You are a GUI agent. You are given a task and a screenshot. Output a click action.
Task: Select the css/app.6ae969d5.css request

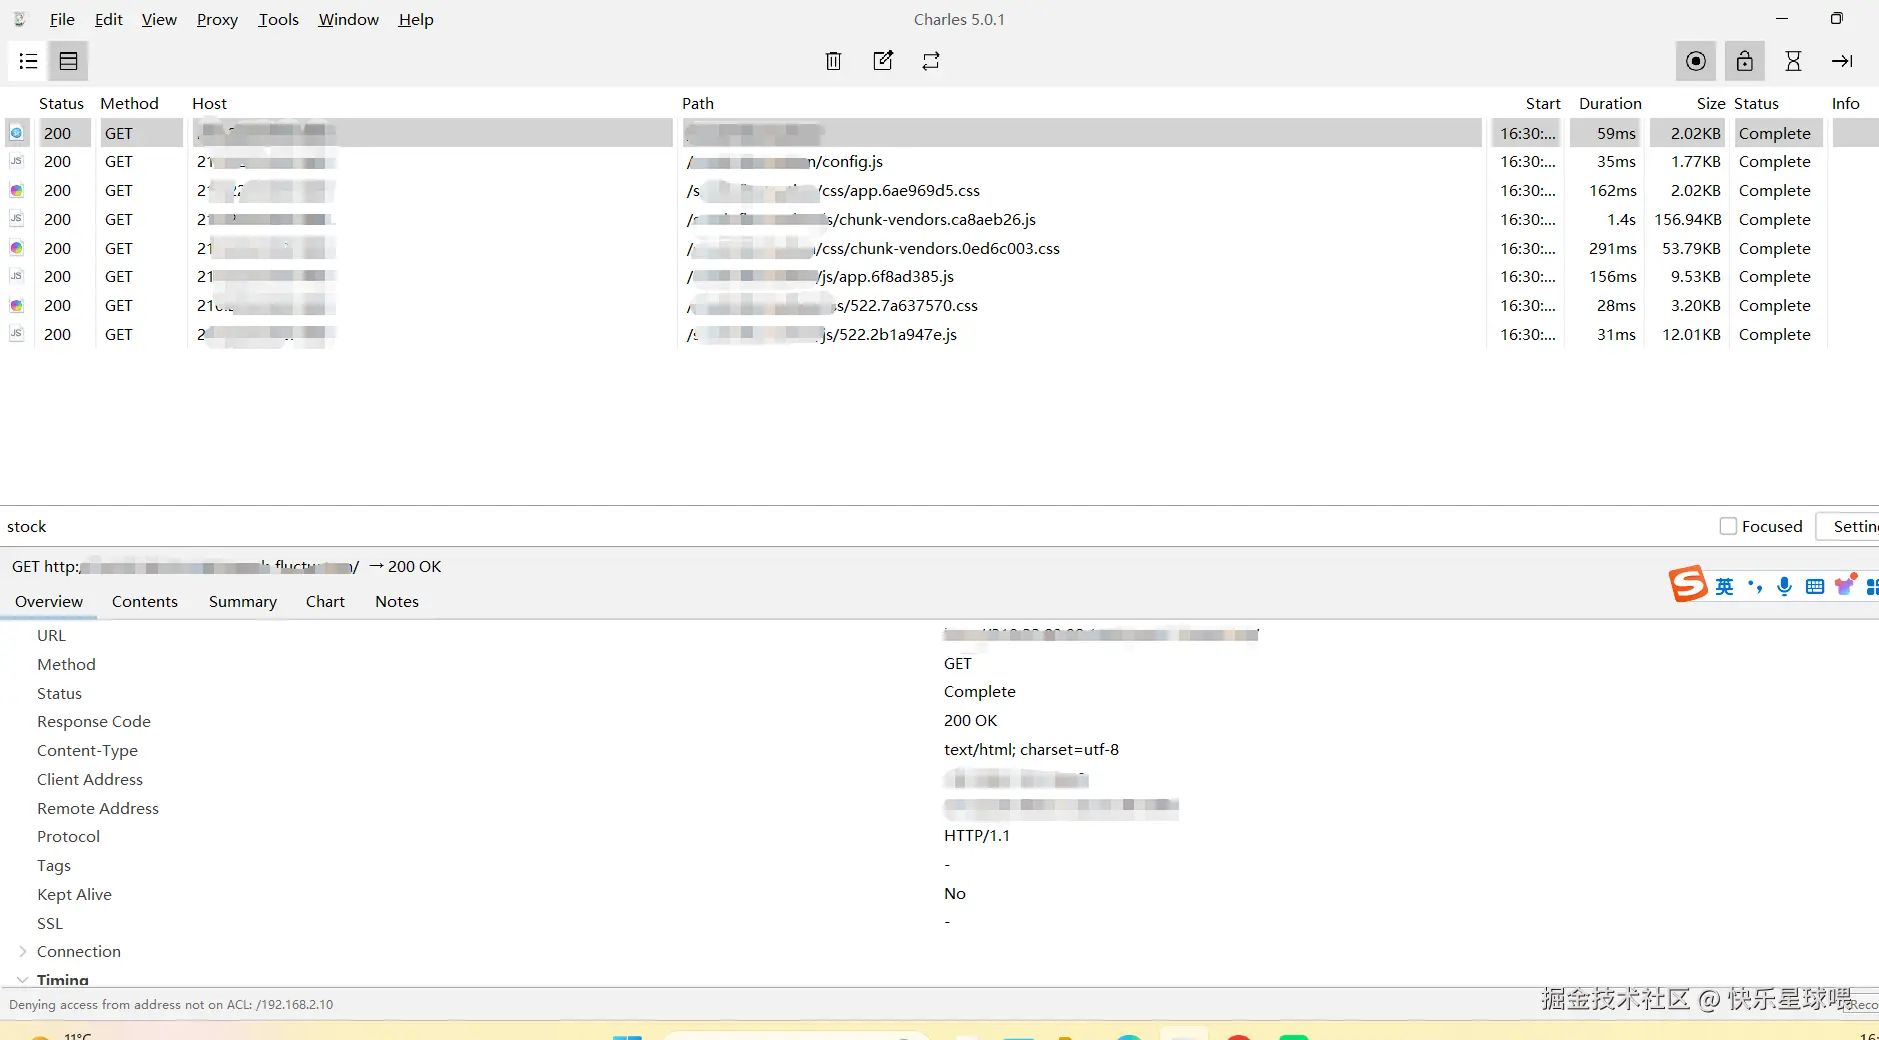click(x=940, y=190)
